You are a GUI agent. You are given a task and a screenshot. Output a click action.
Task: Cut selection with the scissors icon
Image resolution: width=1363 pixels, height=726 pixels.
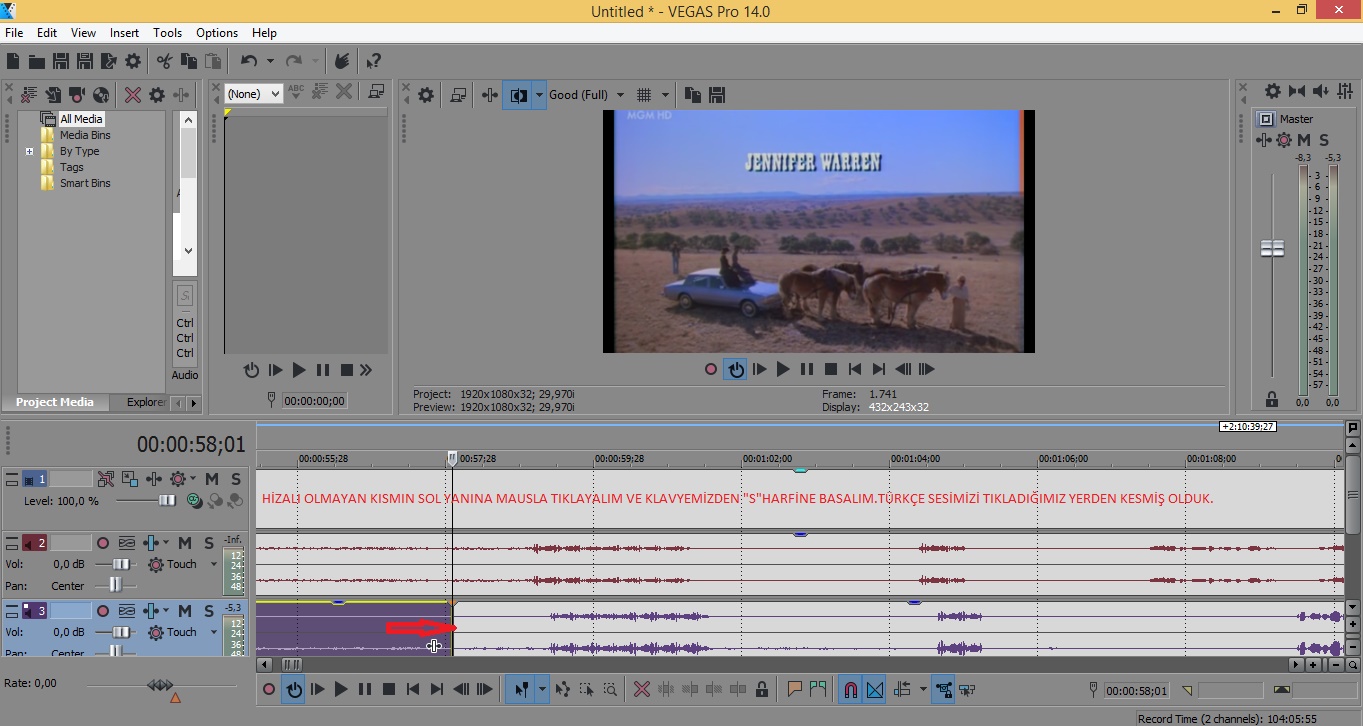[164, 61]
